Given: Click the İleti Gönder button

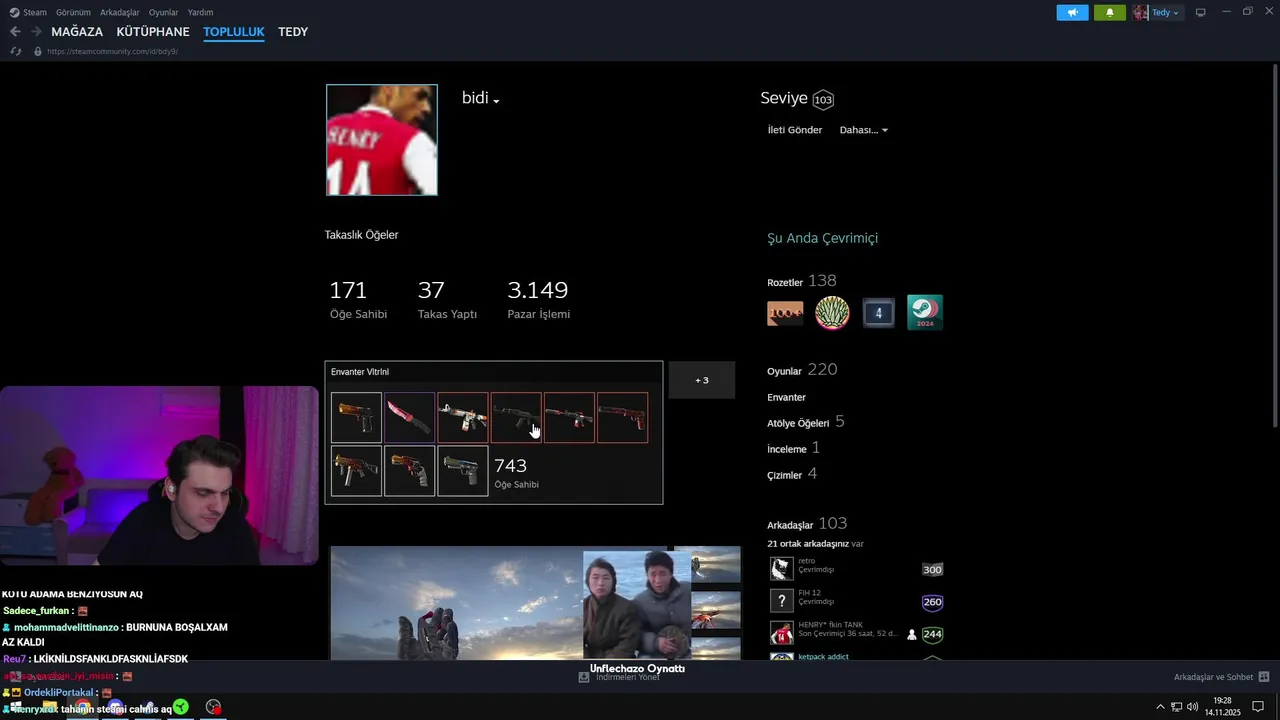Looking at the screenshot, I should tap(795, 130).
